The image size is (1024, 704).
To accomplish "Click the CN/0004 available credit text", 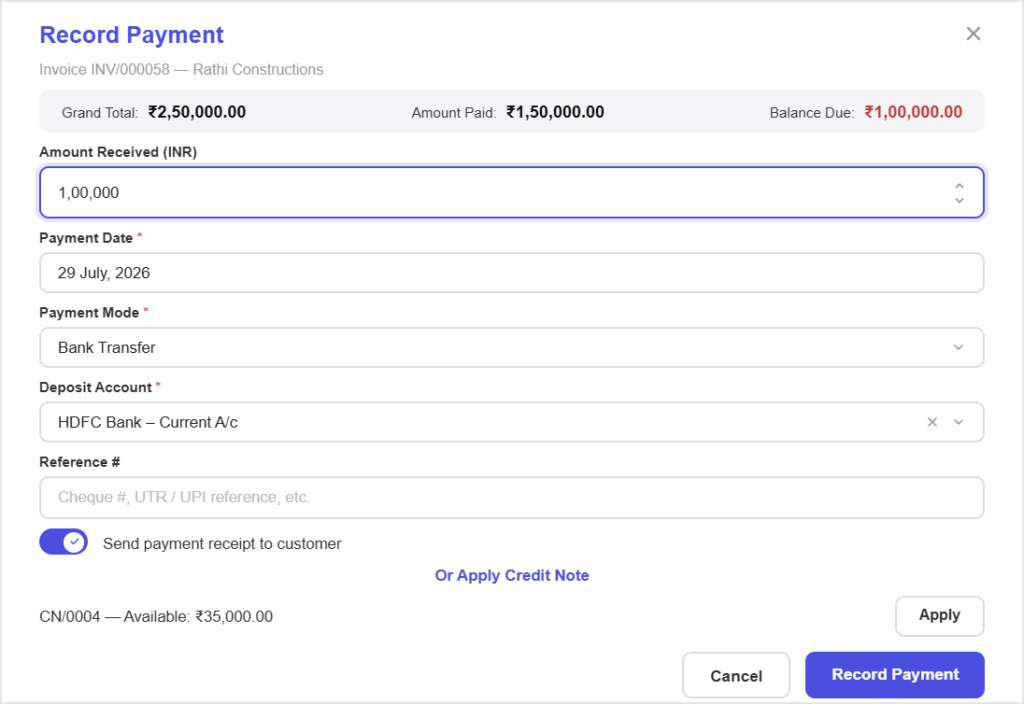I will tap(156, 616).
